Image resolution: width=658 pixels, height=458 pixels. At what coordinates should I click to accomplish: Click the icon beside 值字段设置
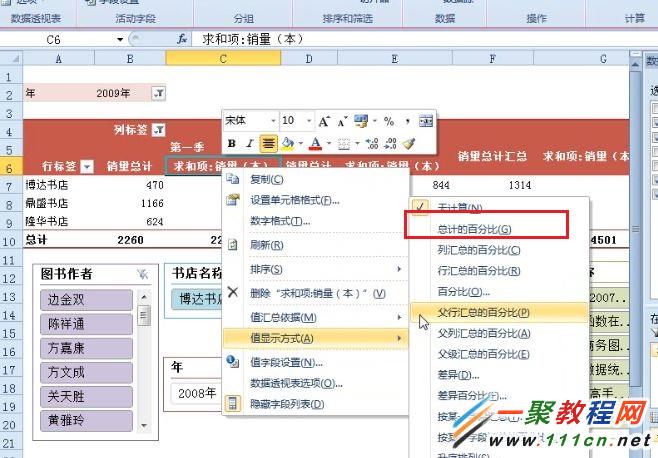(x=232, y=362)
